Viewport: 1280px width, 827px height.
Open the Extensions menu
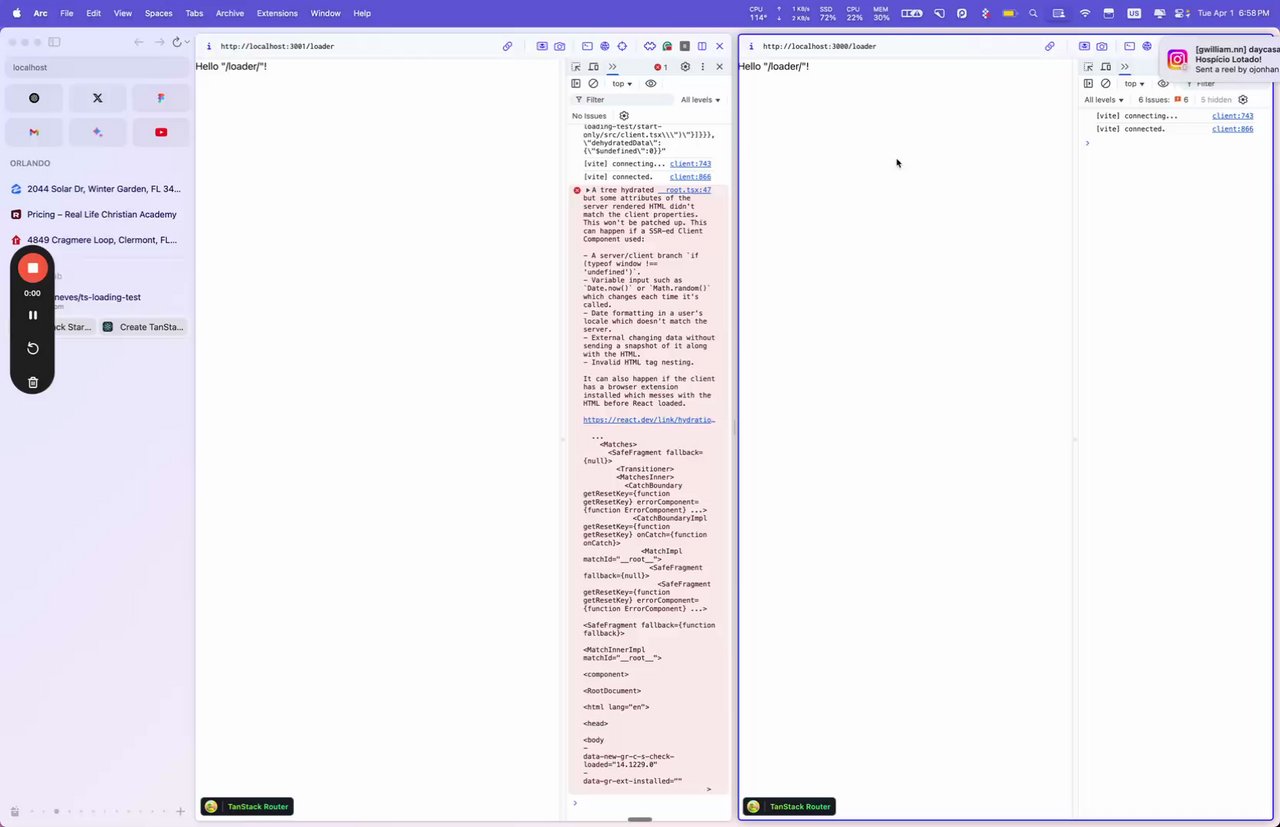click(277, 13)
